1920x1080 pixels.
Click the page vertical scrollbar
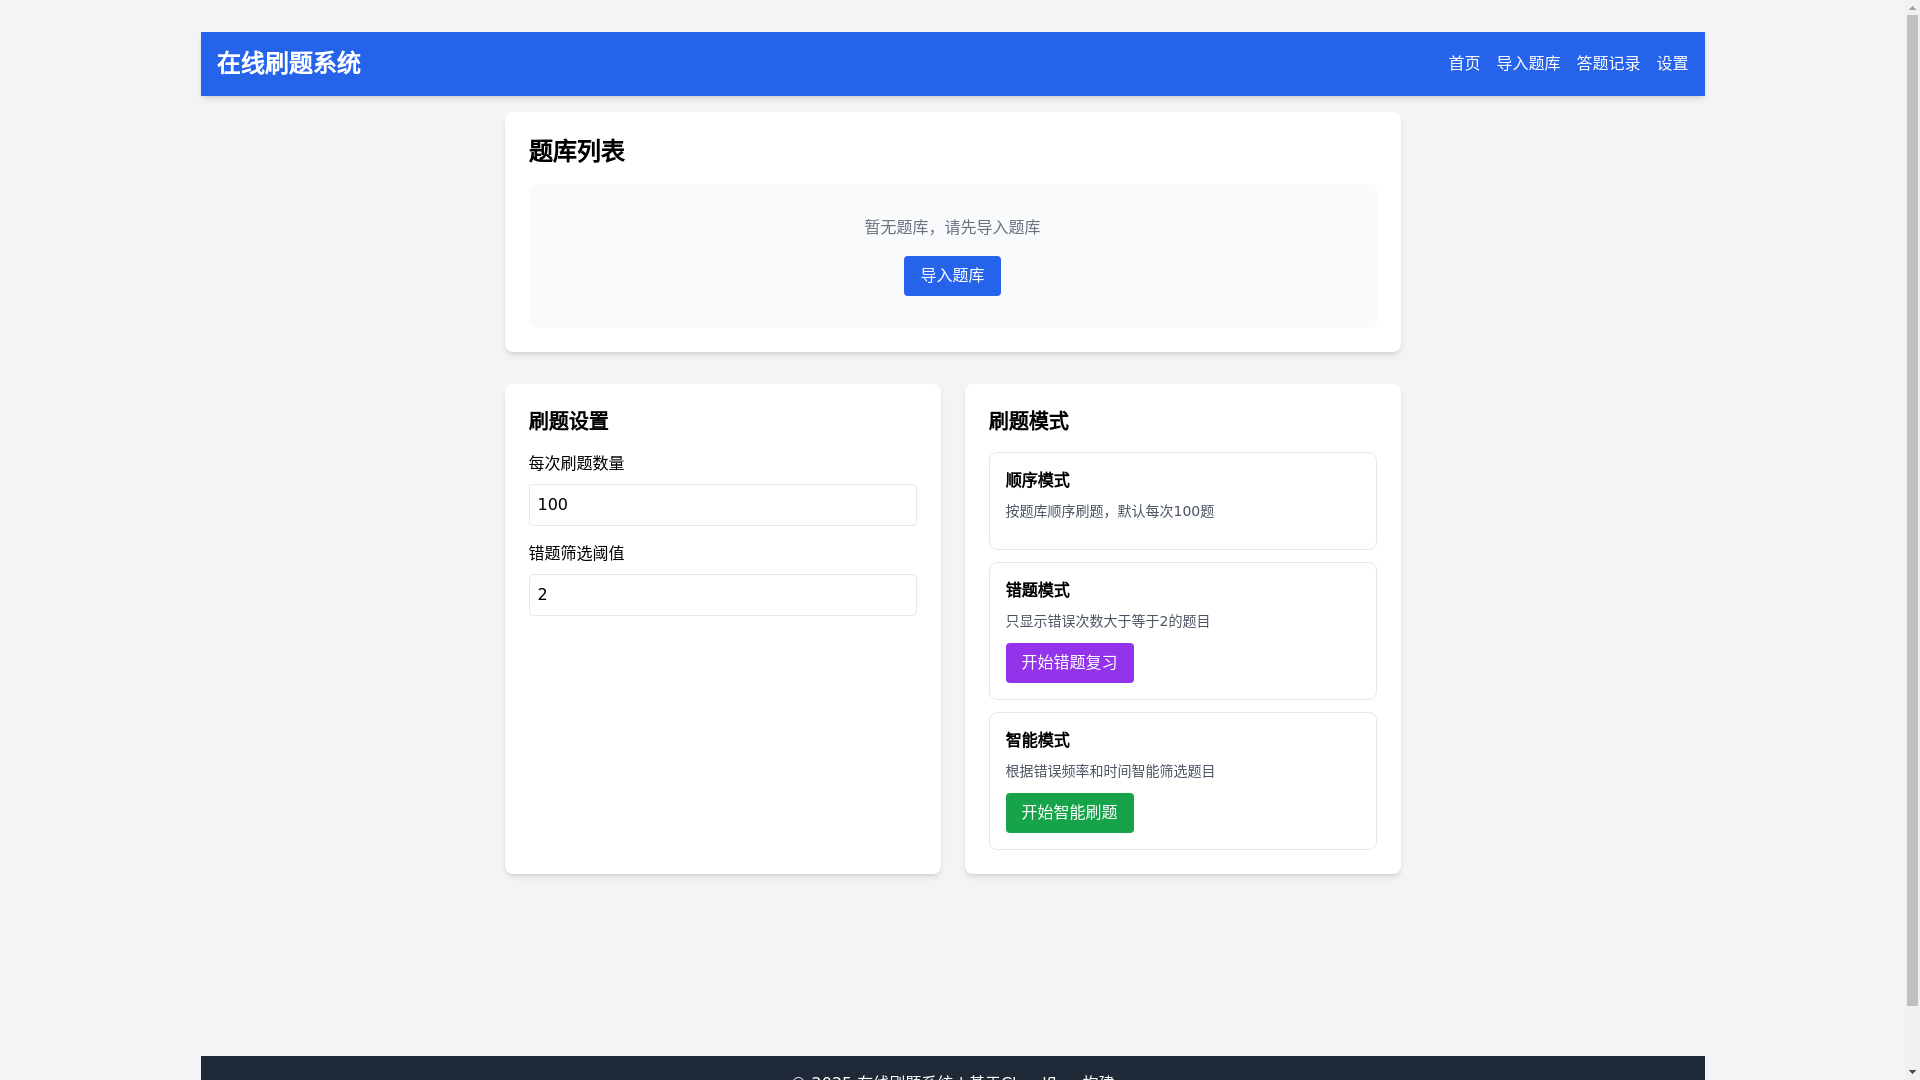coord(1912,540)
